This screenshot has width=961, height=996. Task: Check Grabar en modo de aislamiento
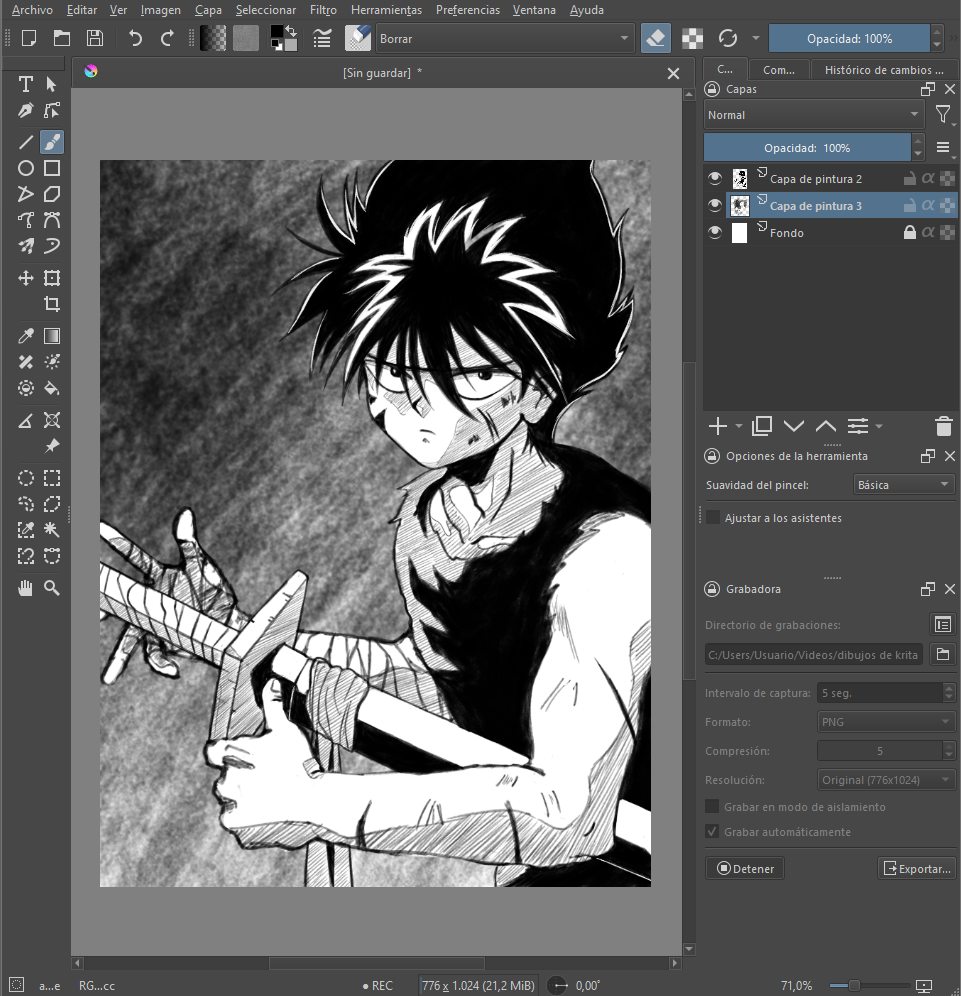tap(712, 807)
